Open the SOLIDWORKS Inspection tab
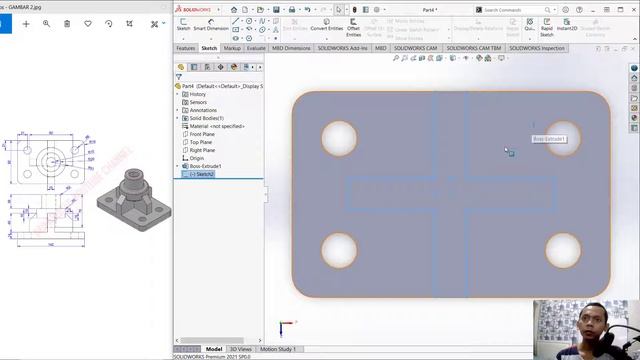 (537, 48)
